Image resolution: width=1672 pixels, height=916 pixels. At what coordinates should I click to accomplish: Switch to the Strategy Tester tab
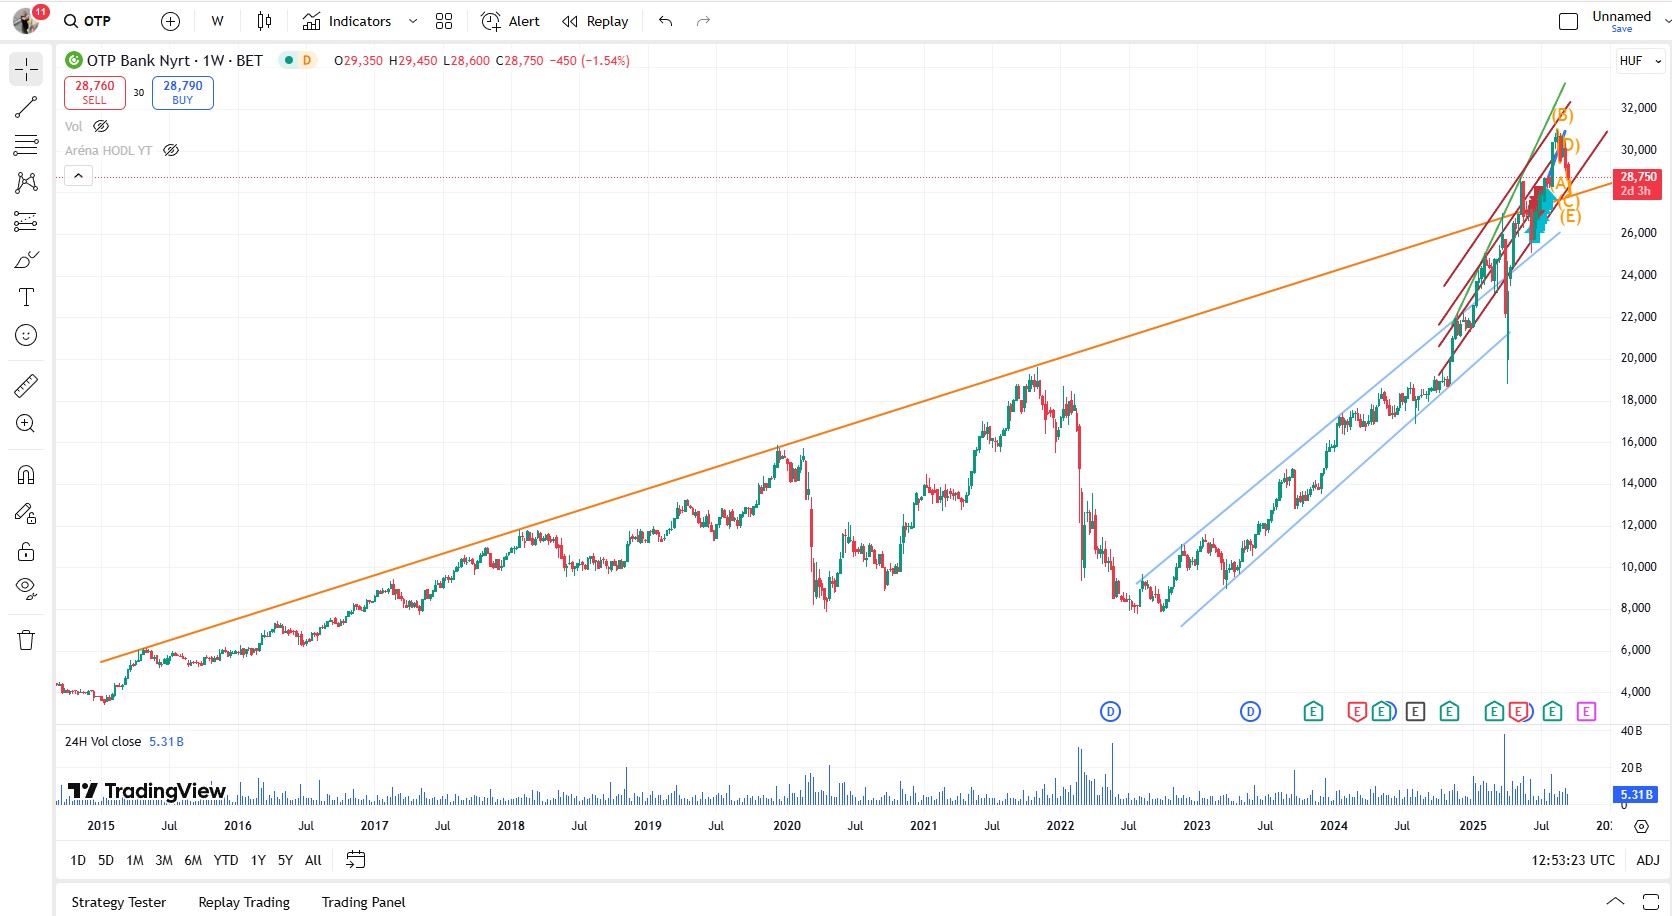[119, 902]
